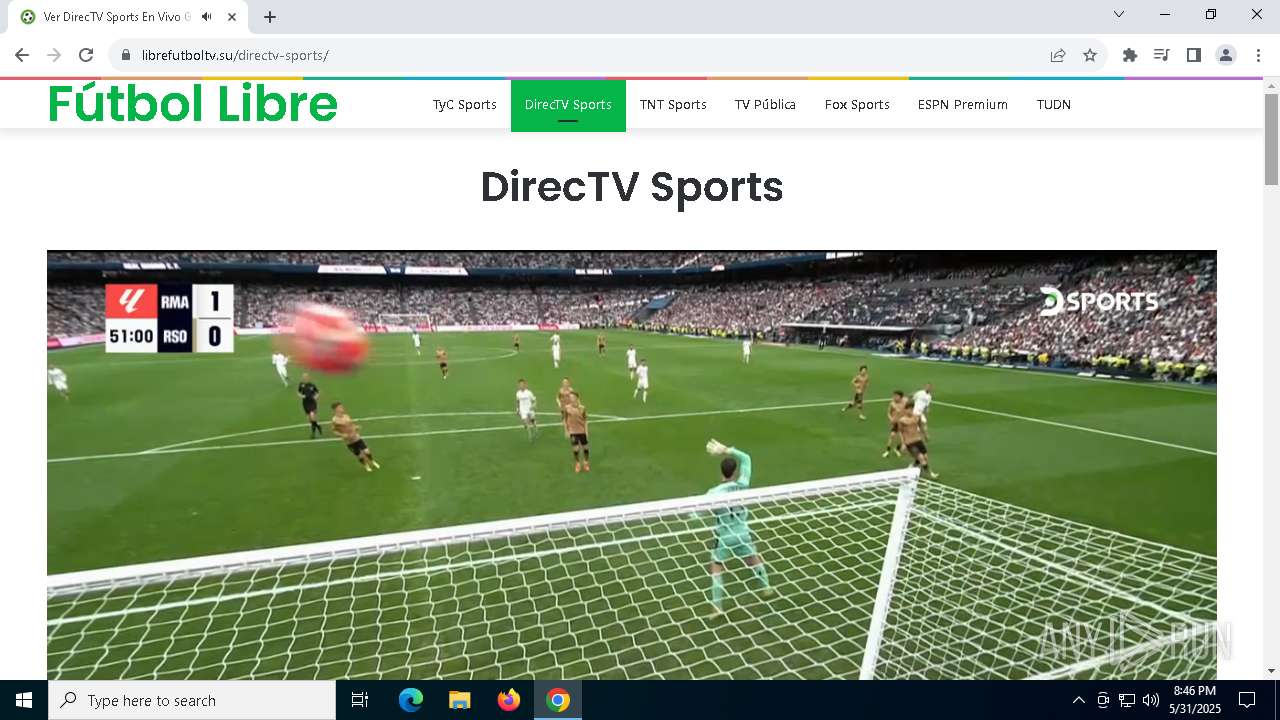Open TV Pública channel
This screenshot has width=1280, height=720.
[765, 105]
